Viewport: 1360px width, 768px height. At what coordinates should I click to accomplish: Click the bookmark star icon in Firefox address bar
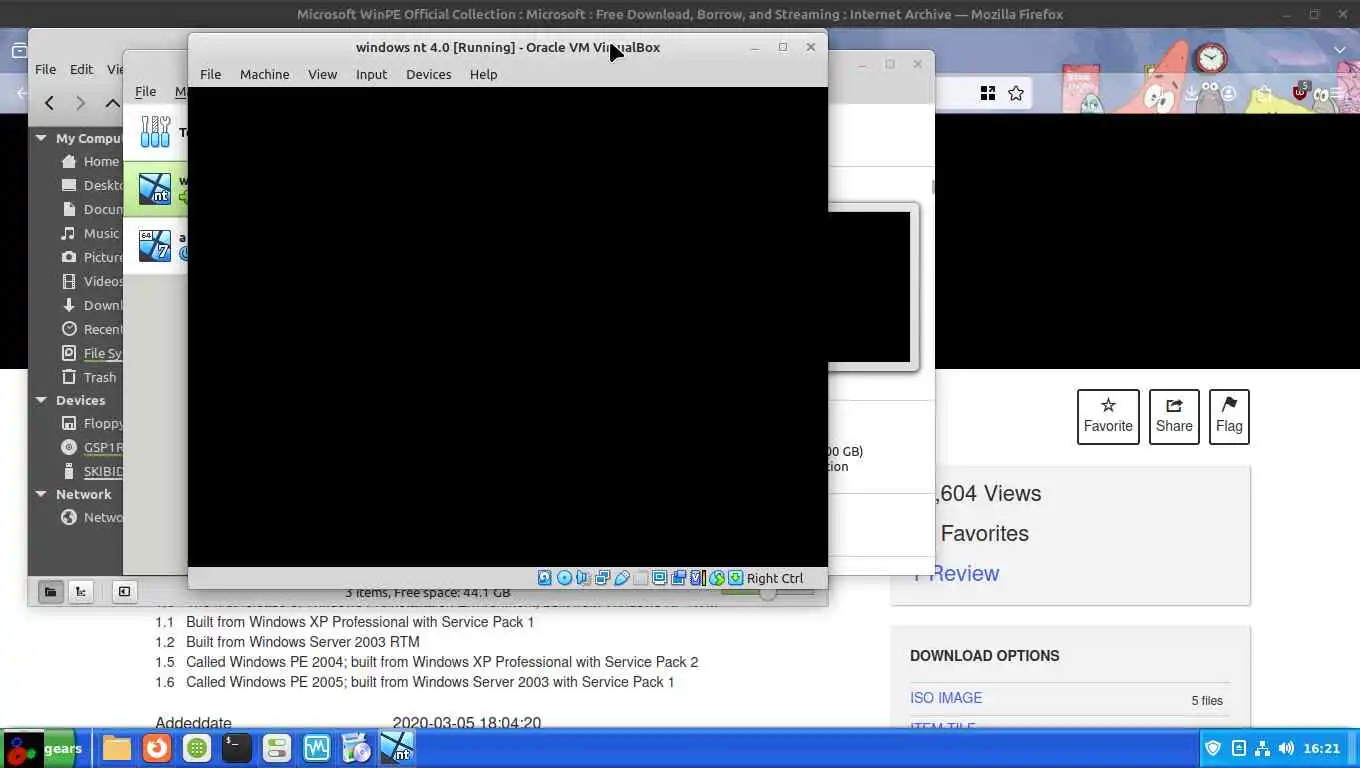click(1016, 93)
